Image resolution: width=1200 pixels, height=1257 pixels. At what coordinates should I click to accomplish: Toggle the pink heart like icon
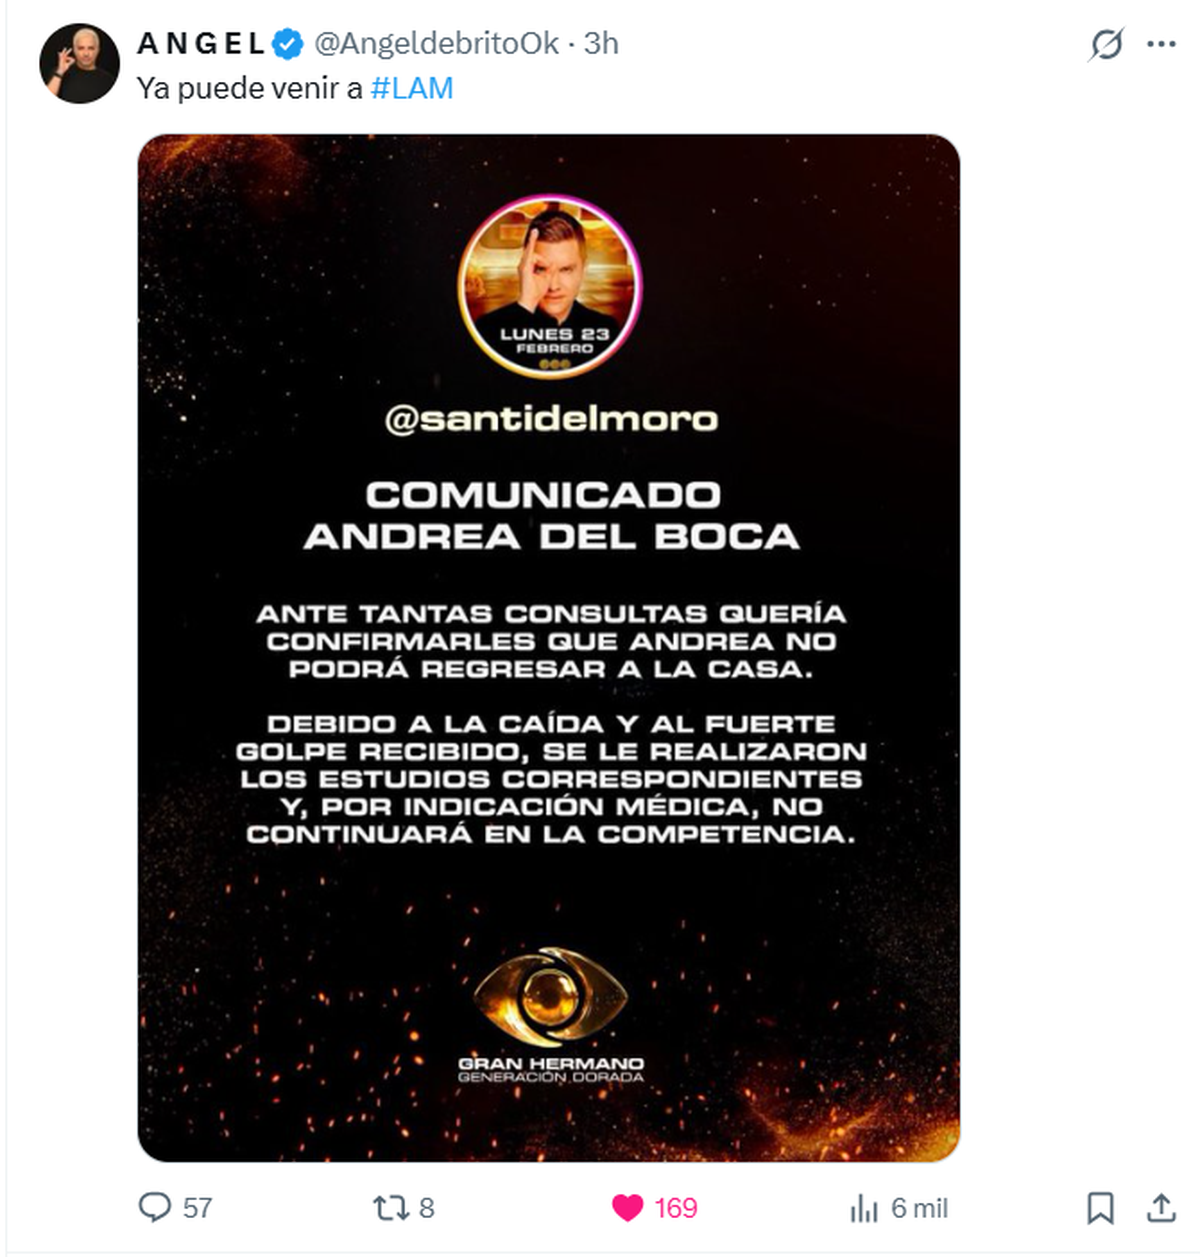(x=627, y=1208)
